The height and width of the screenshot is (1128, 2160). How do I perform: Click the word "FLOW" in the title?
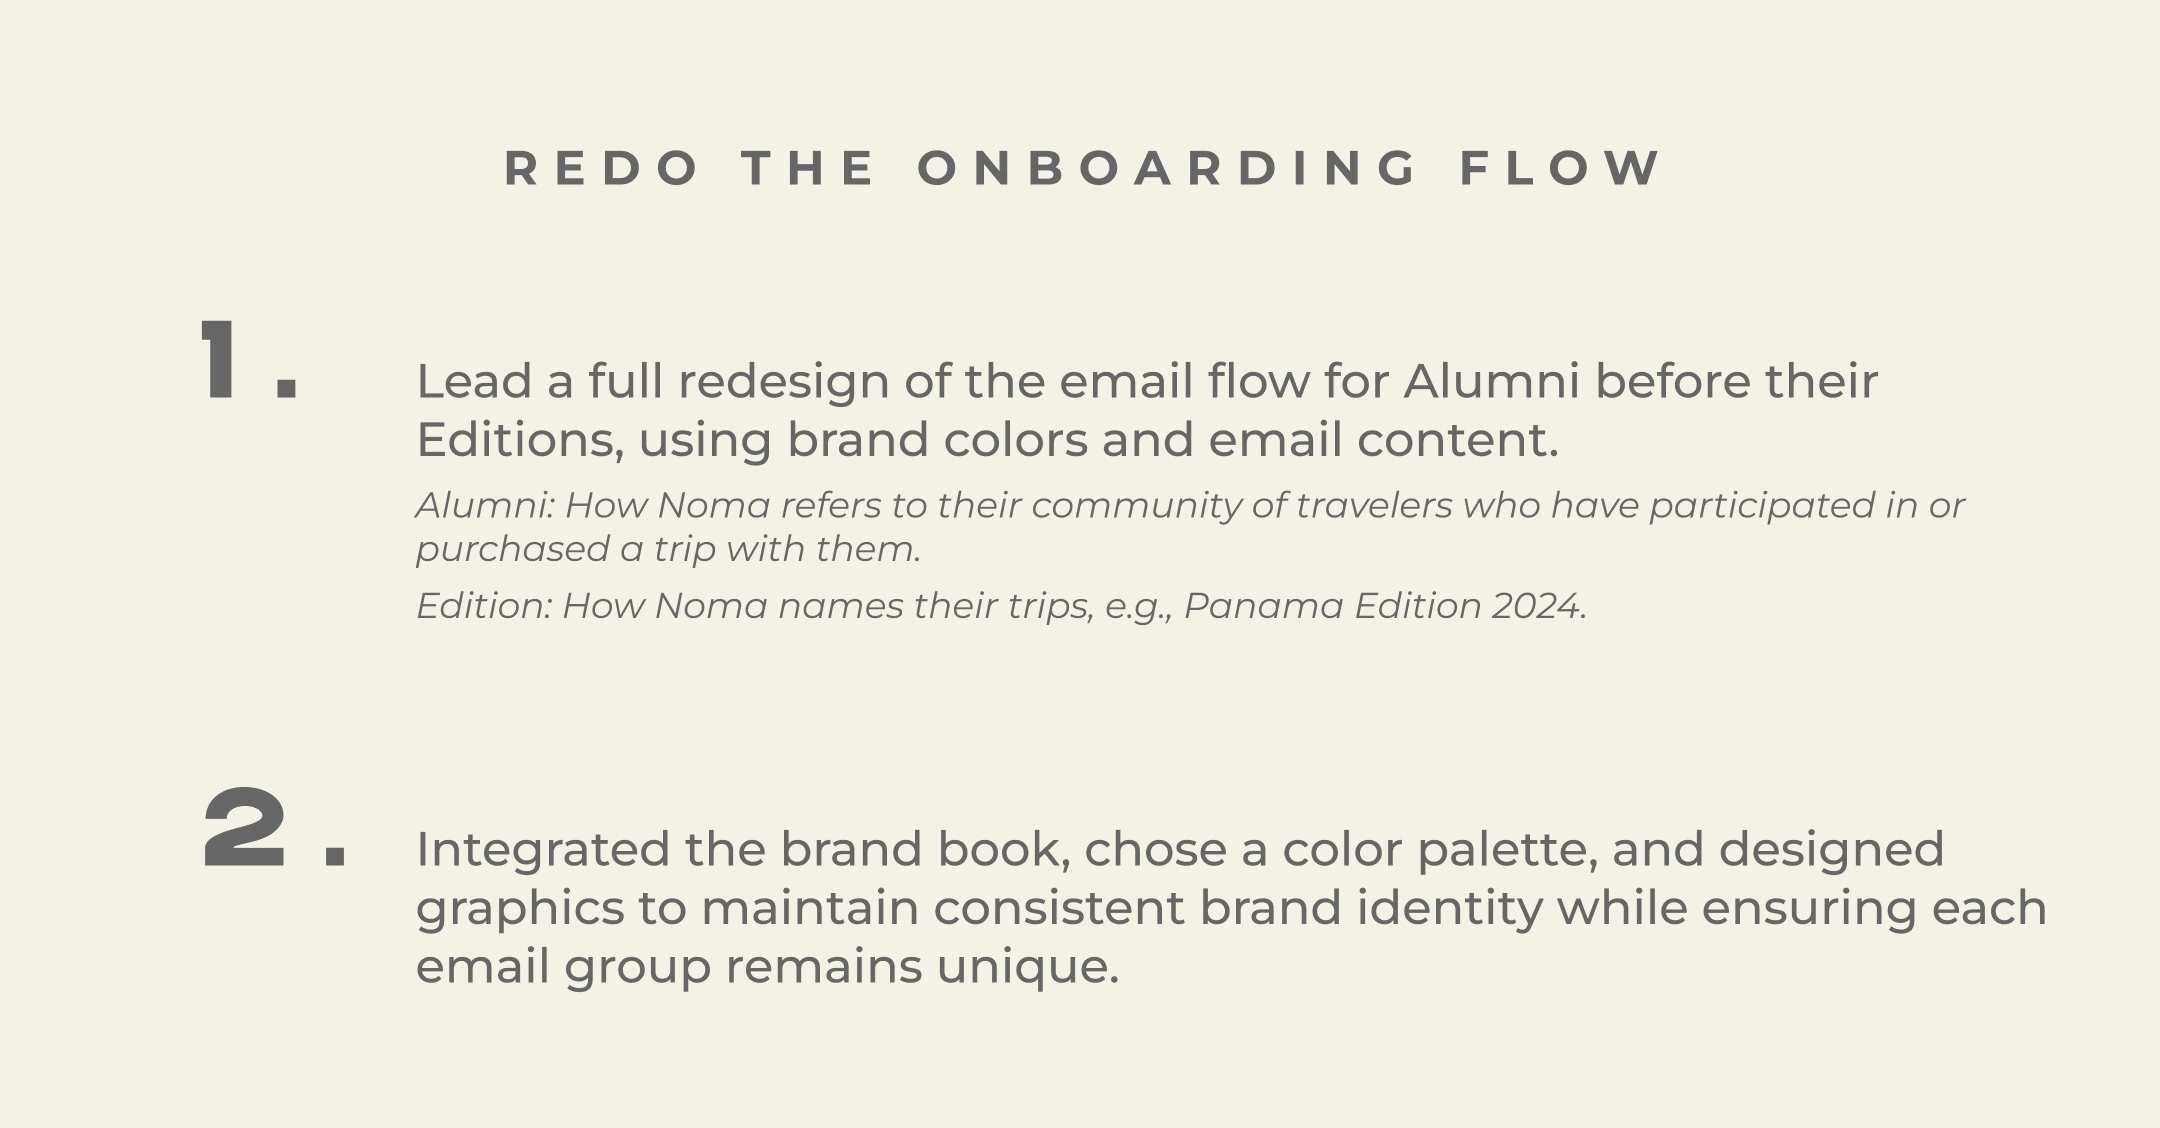pyautogui.click(x=1560, y=168)
